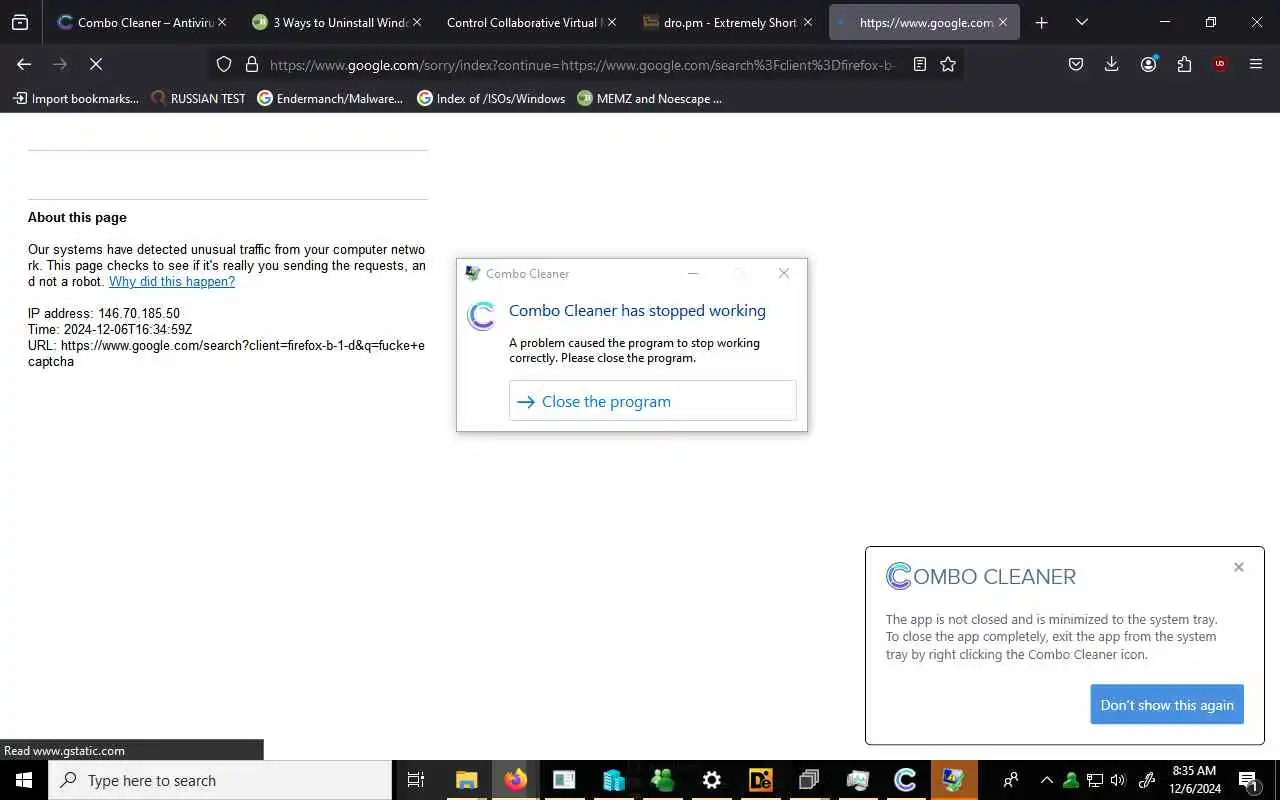Go back with the browser back arrow
This screenshot has height=800, width=1280.
24,64
